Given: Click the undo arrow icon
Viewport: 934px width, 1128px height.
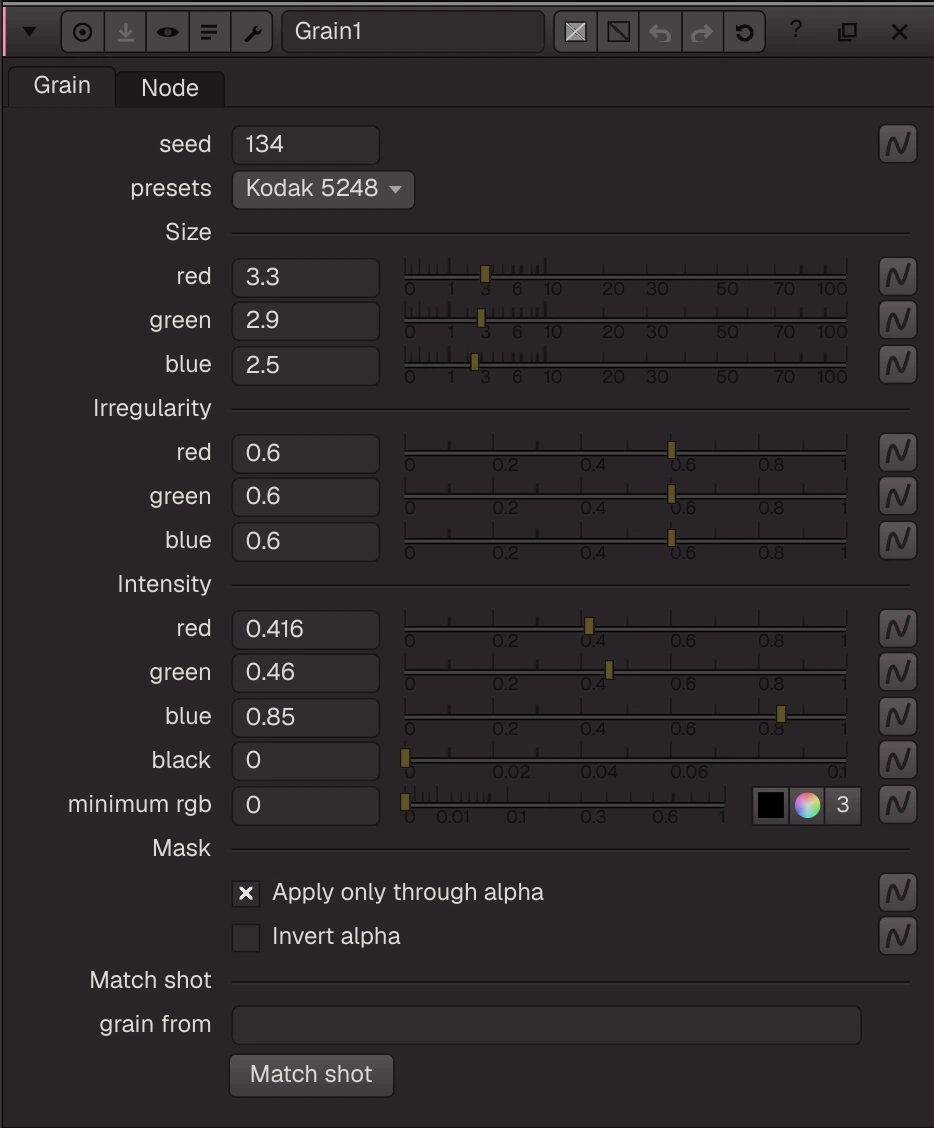Looking at the screenshot, I should (x=660, y=32).
